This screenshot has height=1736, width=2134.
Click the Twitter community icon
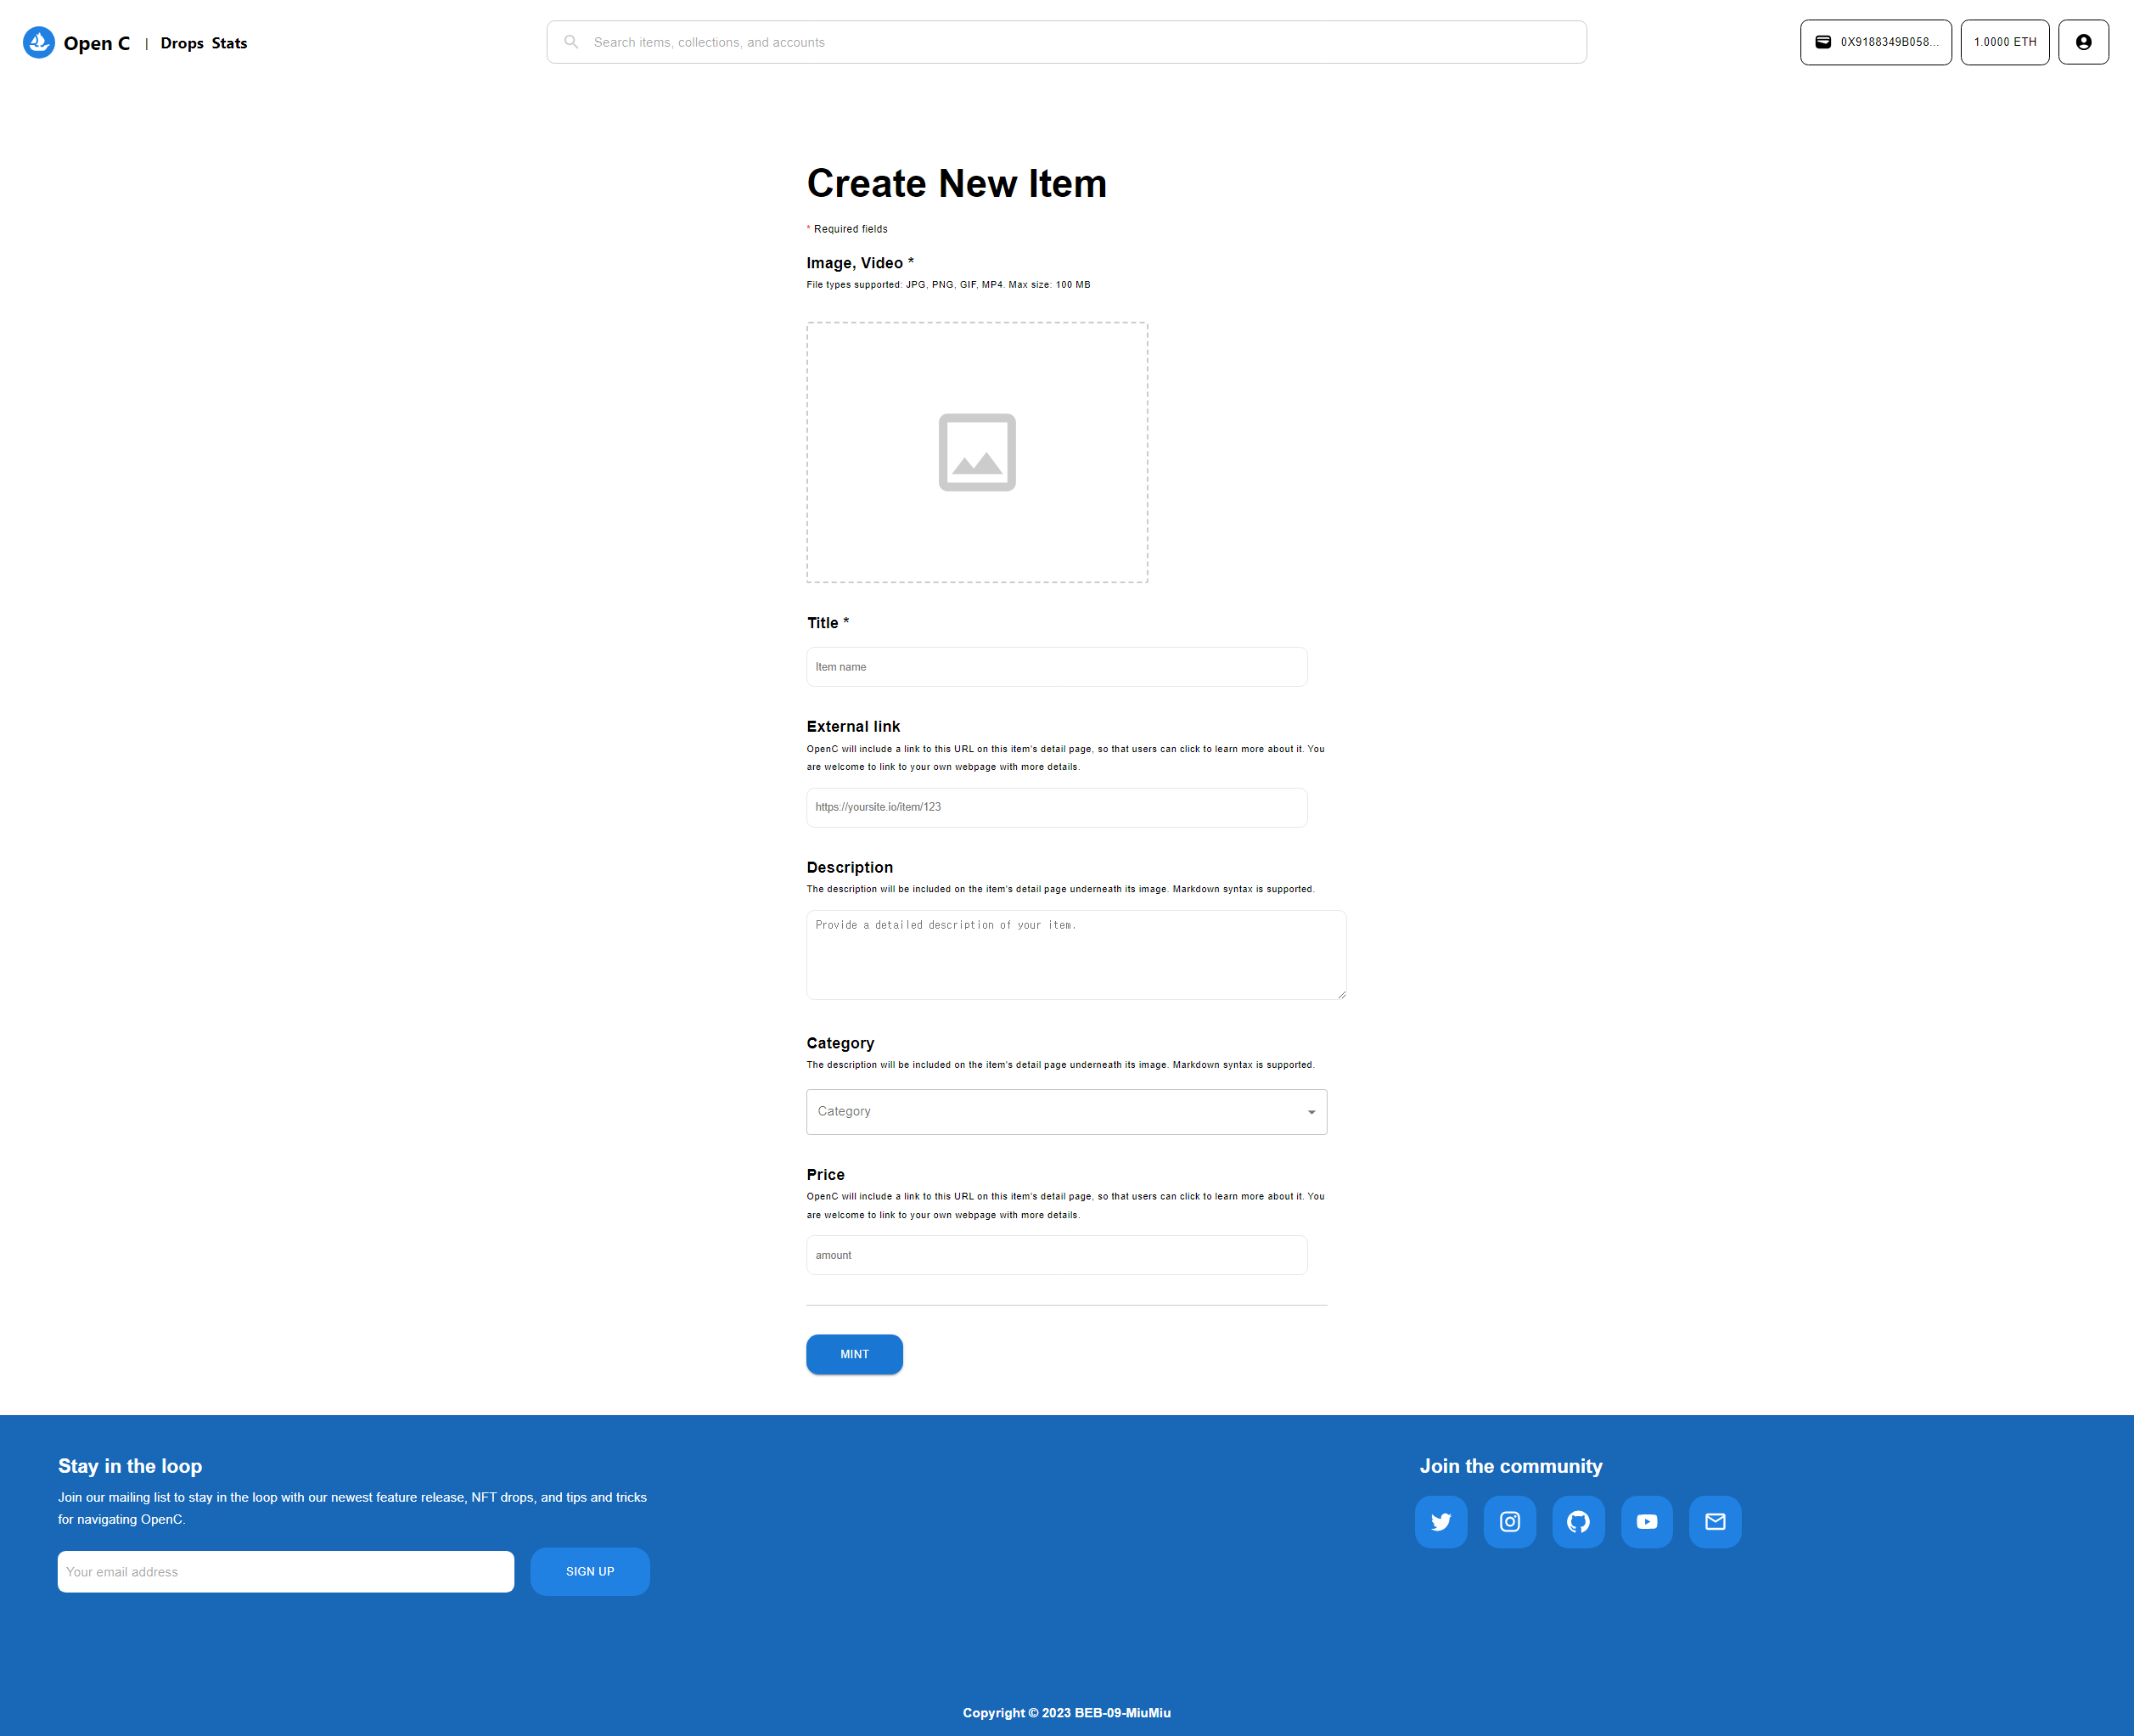[1441, 1520]
